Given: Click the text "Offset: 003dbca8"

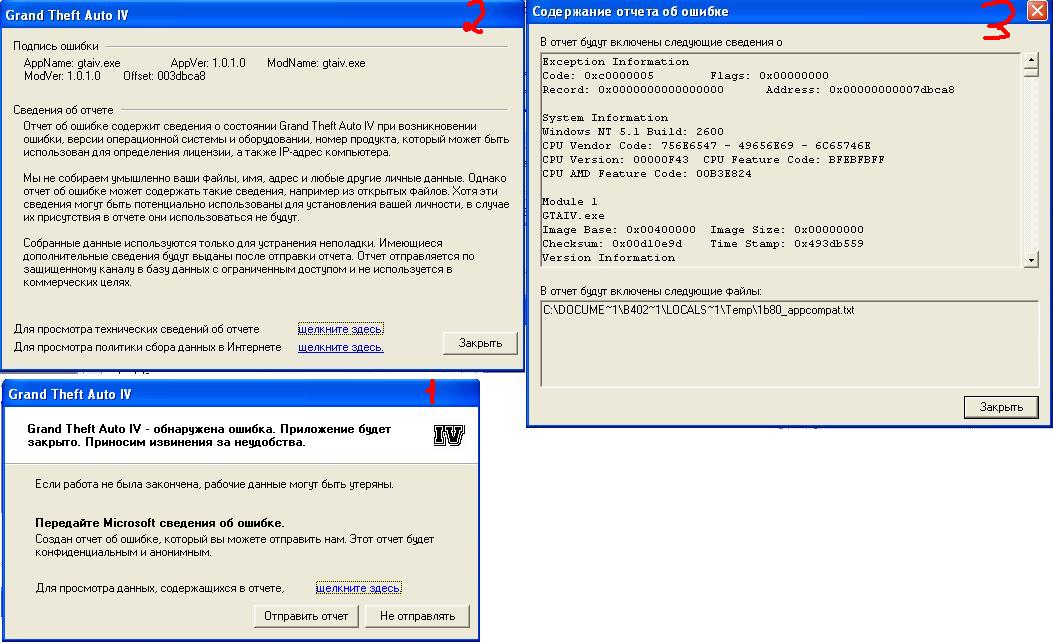Looking at the screenshot, I should pyautogui.click(x=165, y=76).
